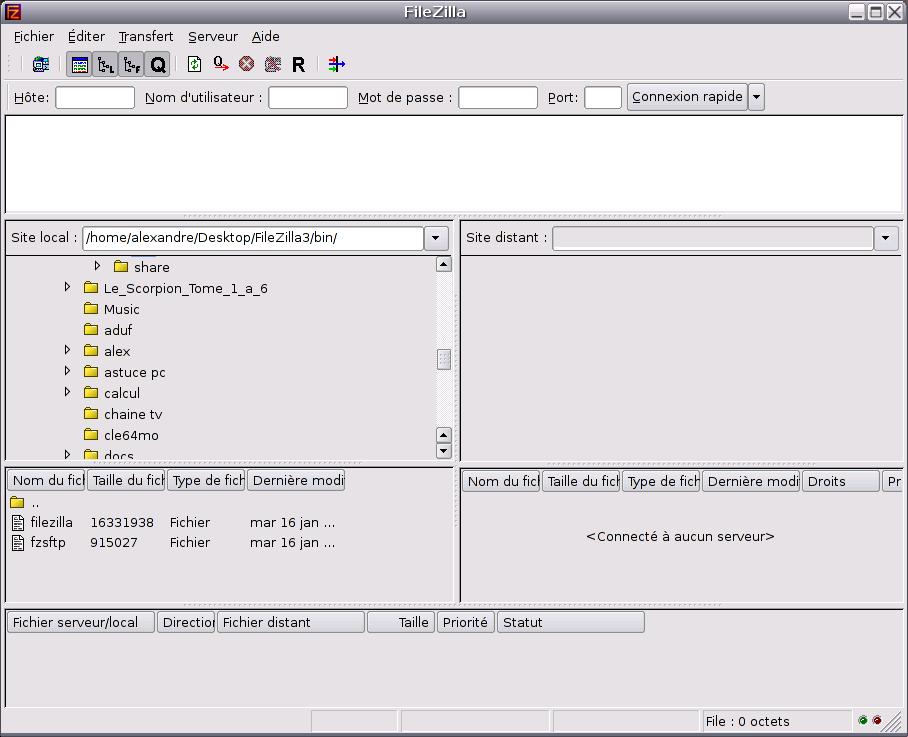Click the file size value 16331938
The image size is (908, 737).
pyautogui.click(x=122, y=523)
